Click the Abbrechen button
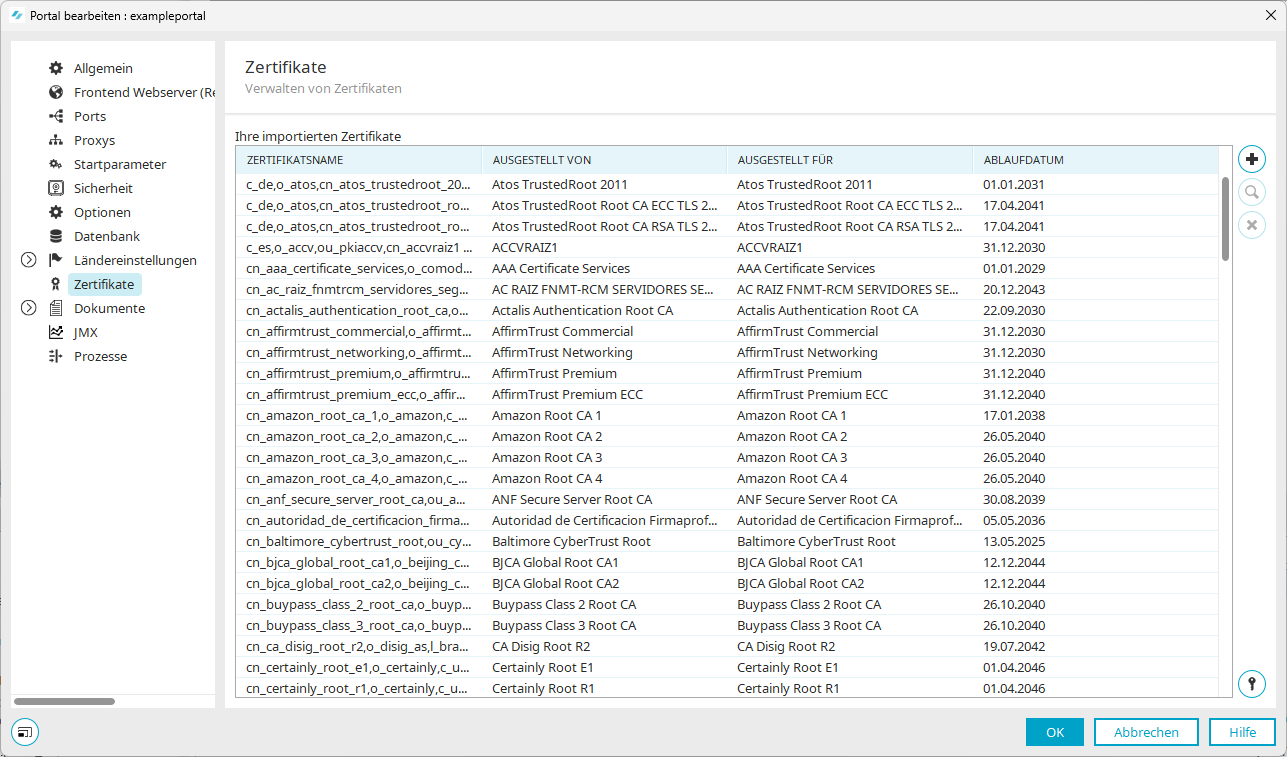 tap(1146, 732)
